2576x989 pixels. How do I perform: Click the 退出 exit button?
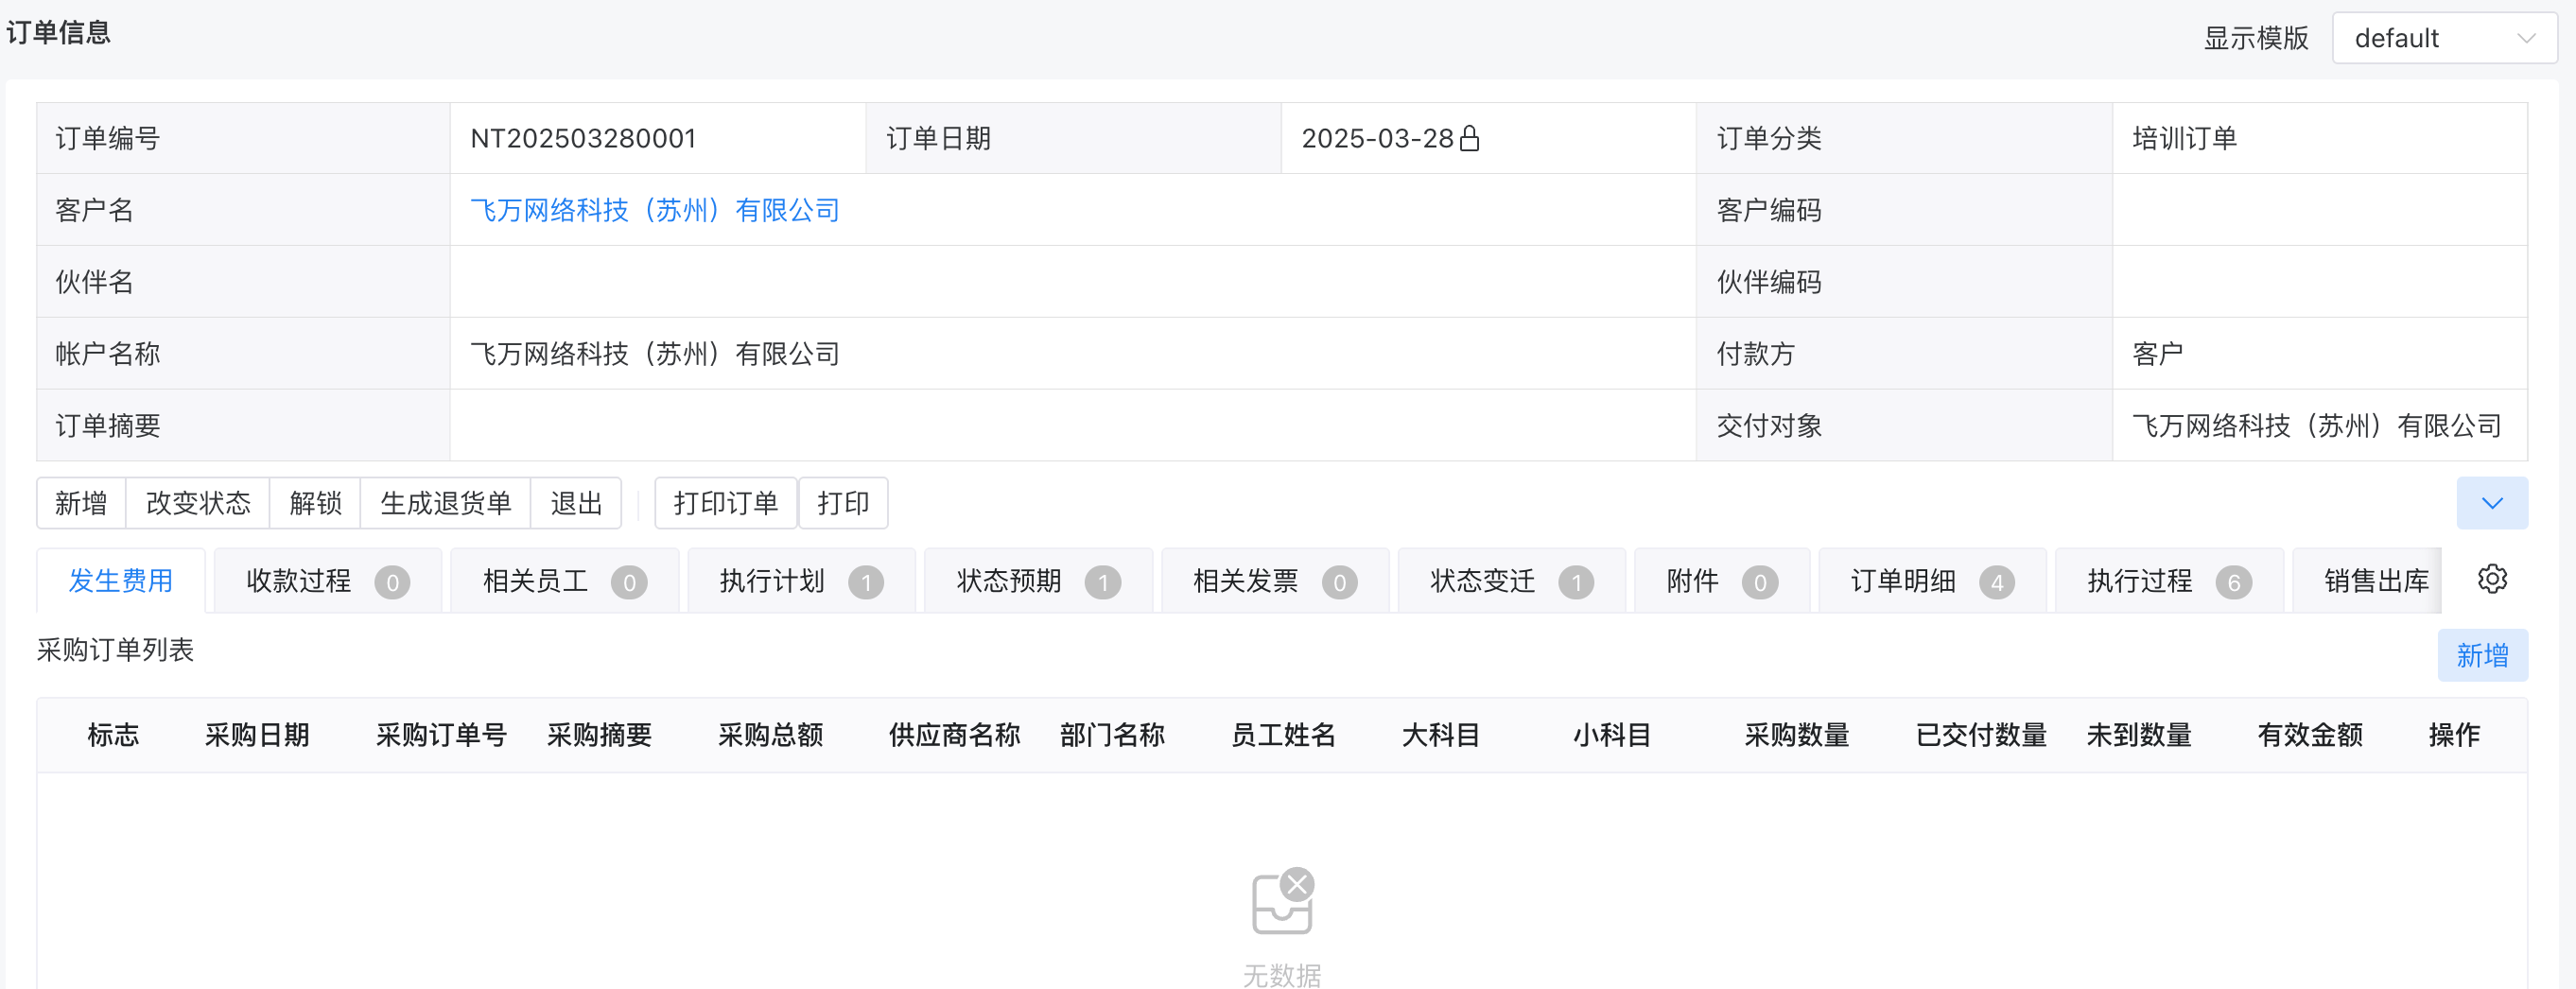(x=576, y=503)
